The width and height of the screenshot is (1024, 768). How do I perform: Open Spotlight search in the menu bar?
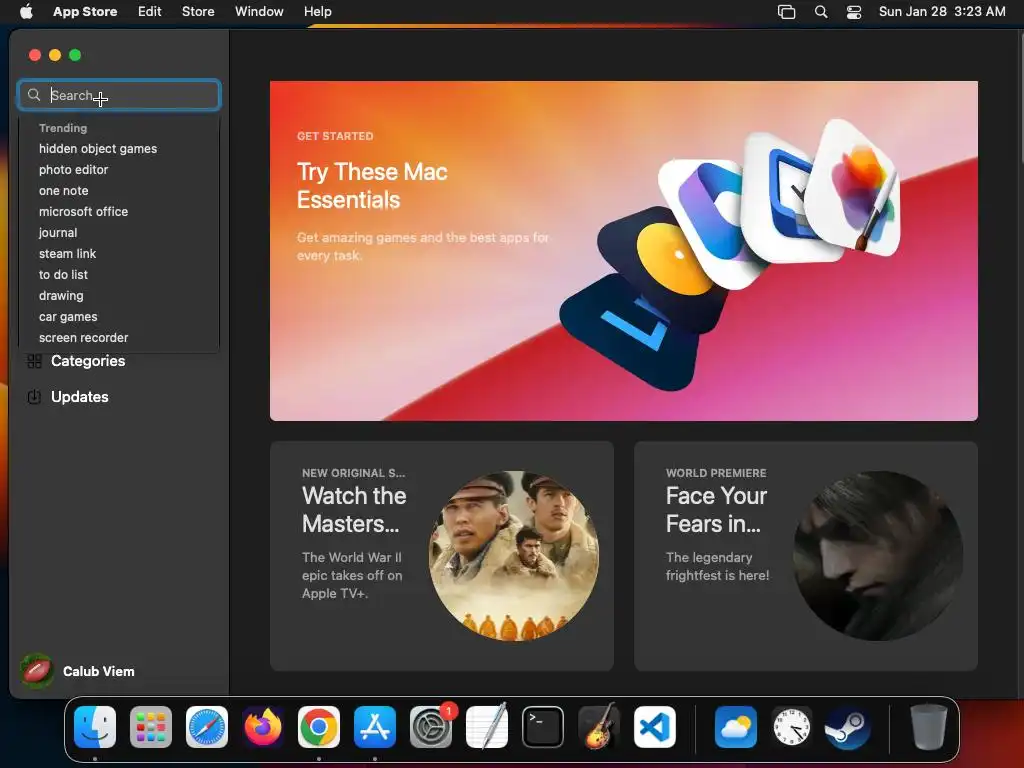[821, 12]
